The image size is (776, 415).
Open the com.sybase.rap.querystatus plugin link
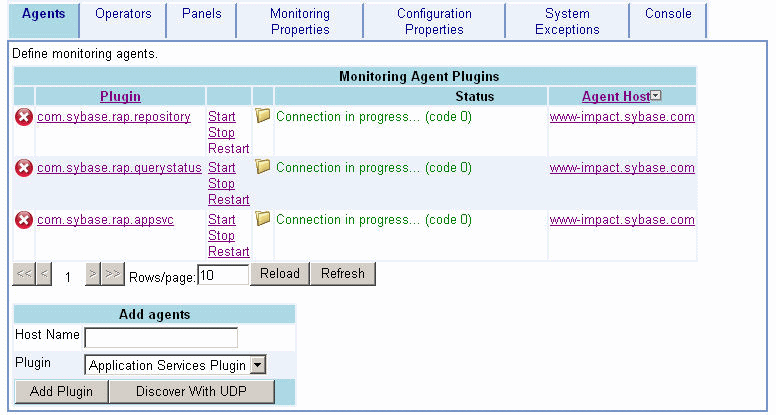point(119,168)
